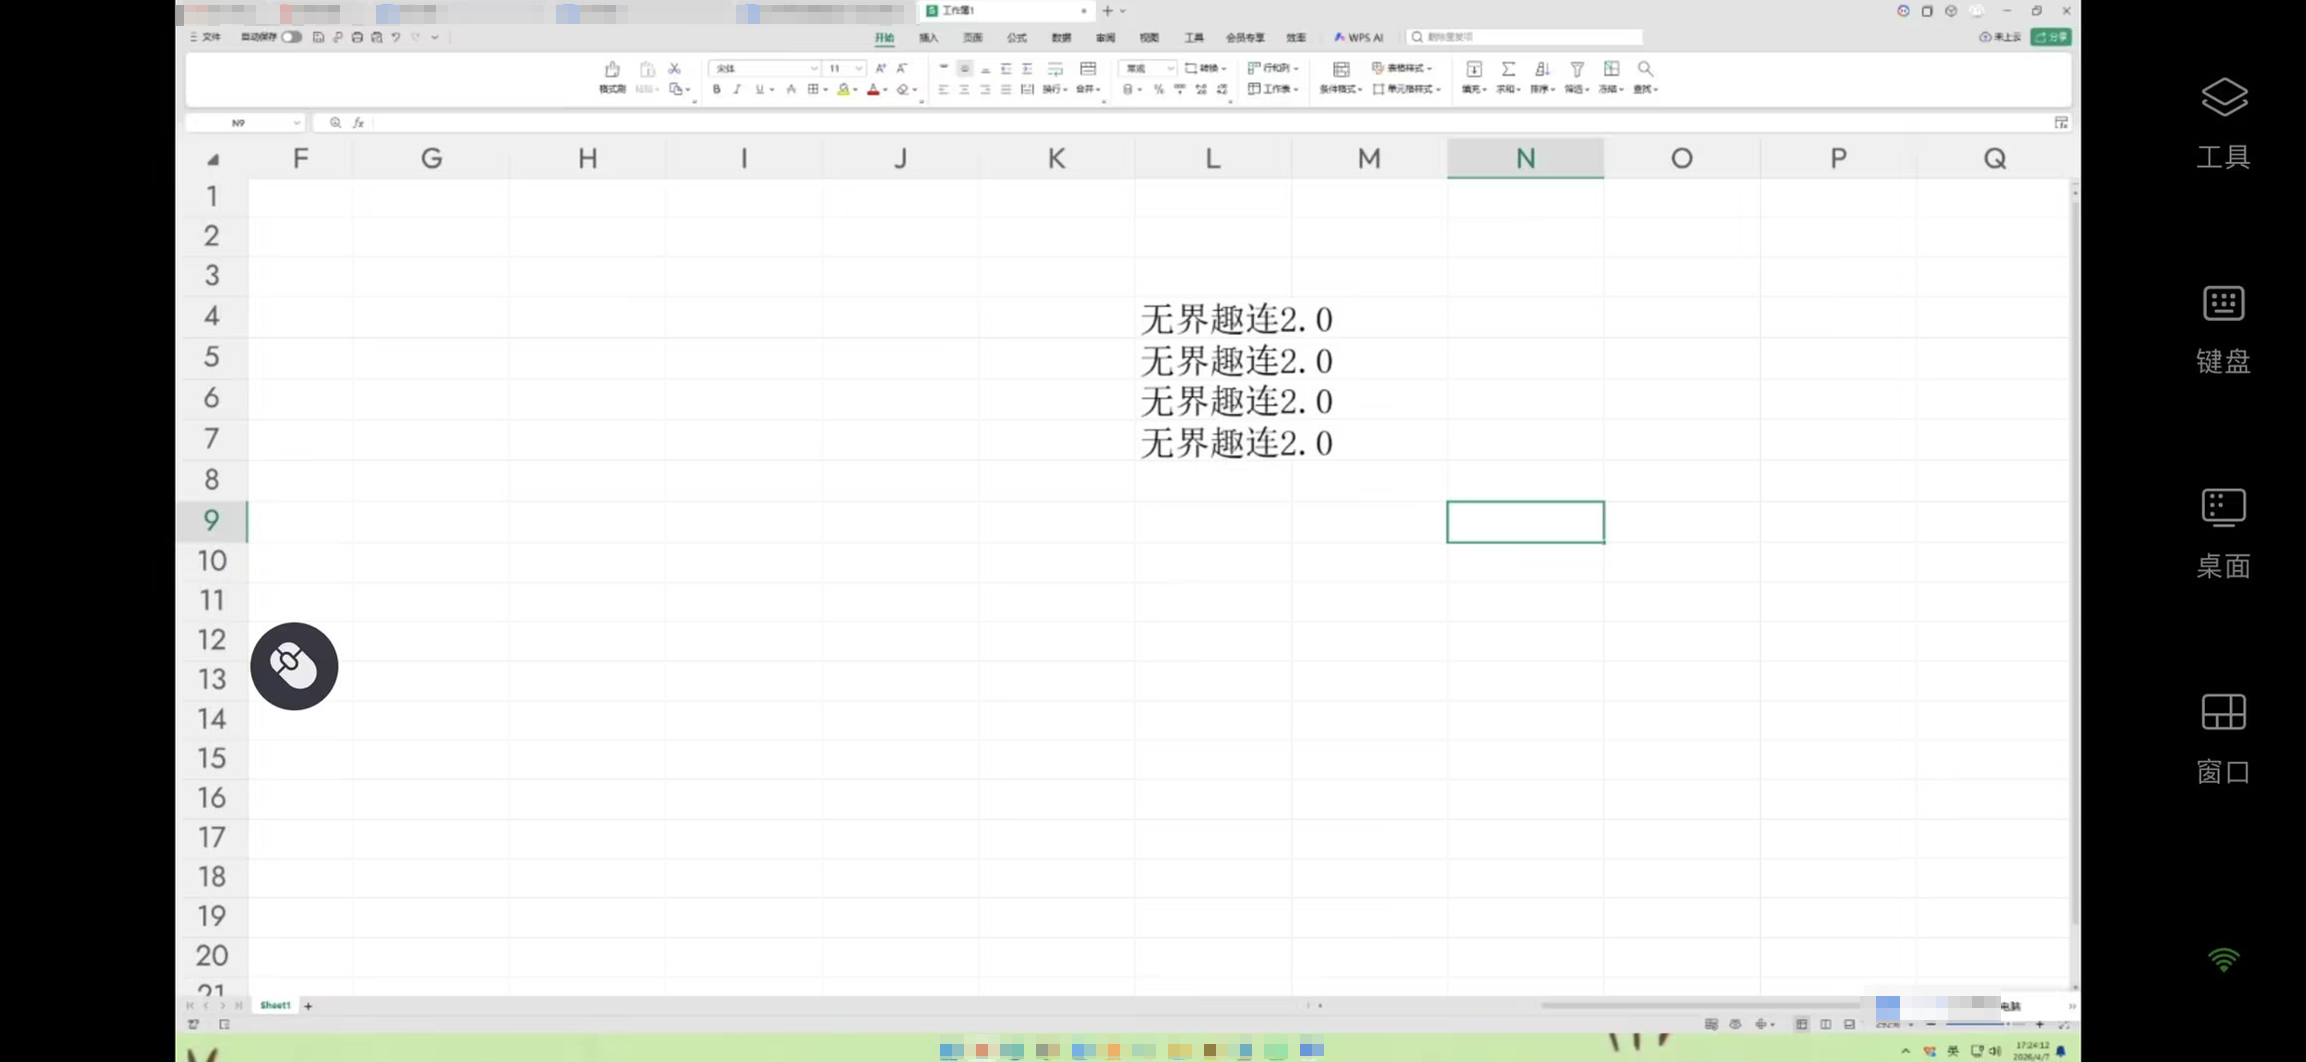
Task: Click the cut scissors icon
Action: pyautogui.click(x=675, y=68)
